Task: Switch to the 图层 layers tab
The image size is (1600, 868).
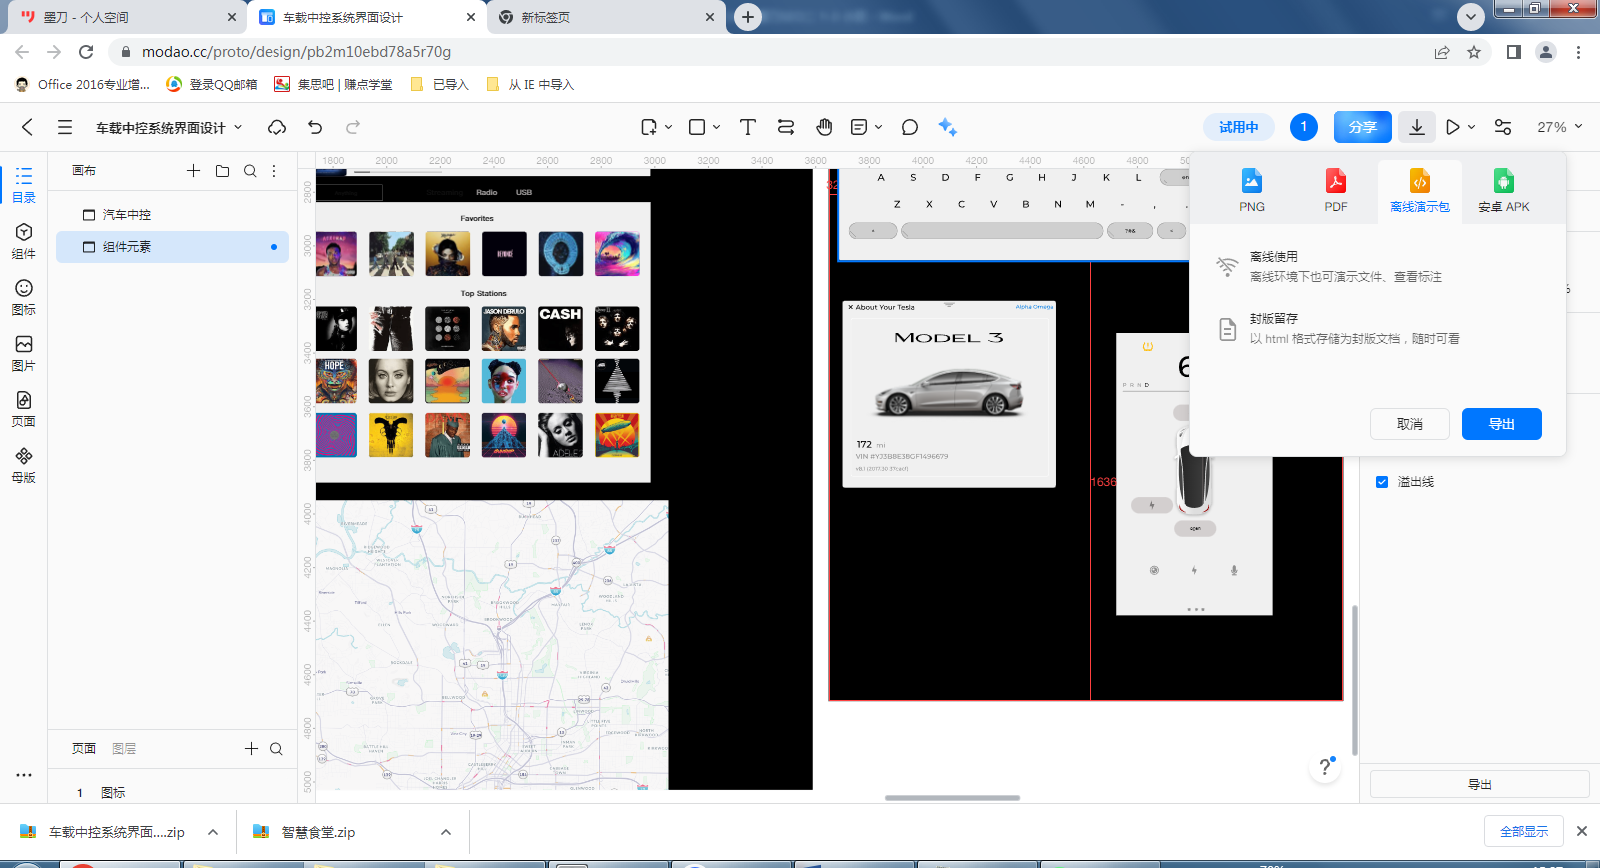Action: tap(124, 748)
